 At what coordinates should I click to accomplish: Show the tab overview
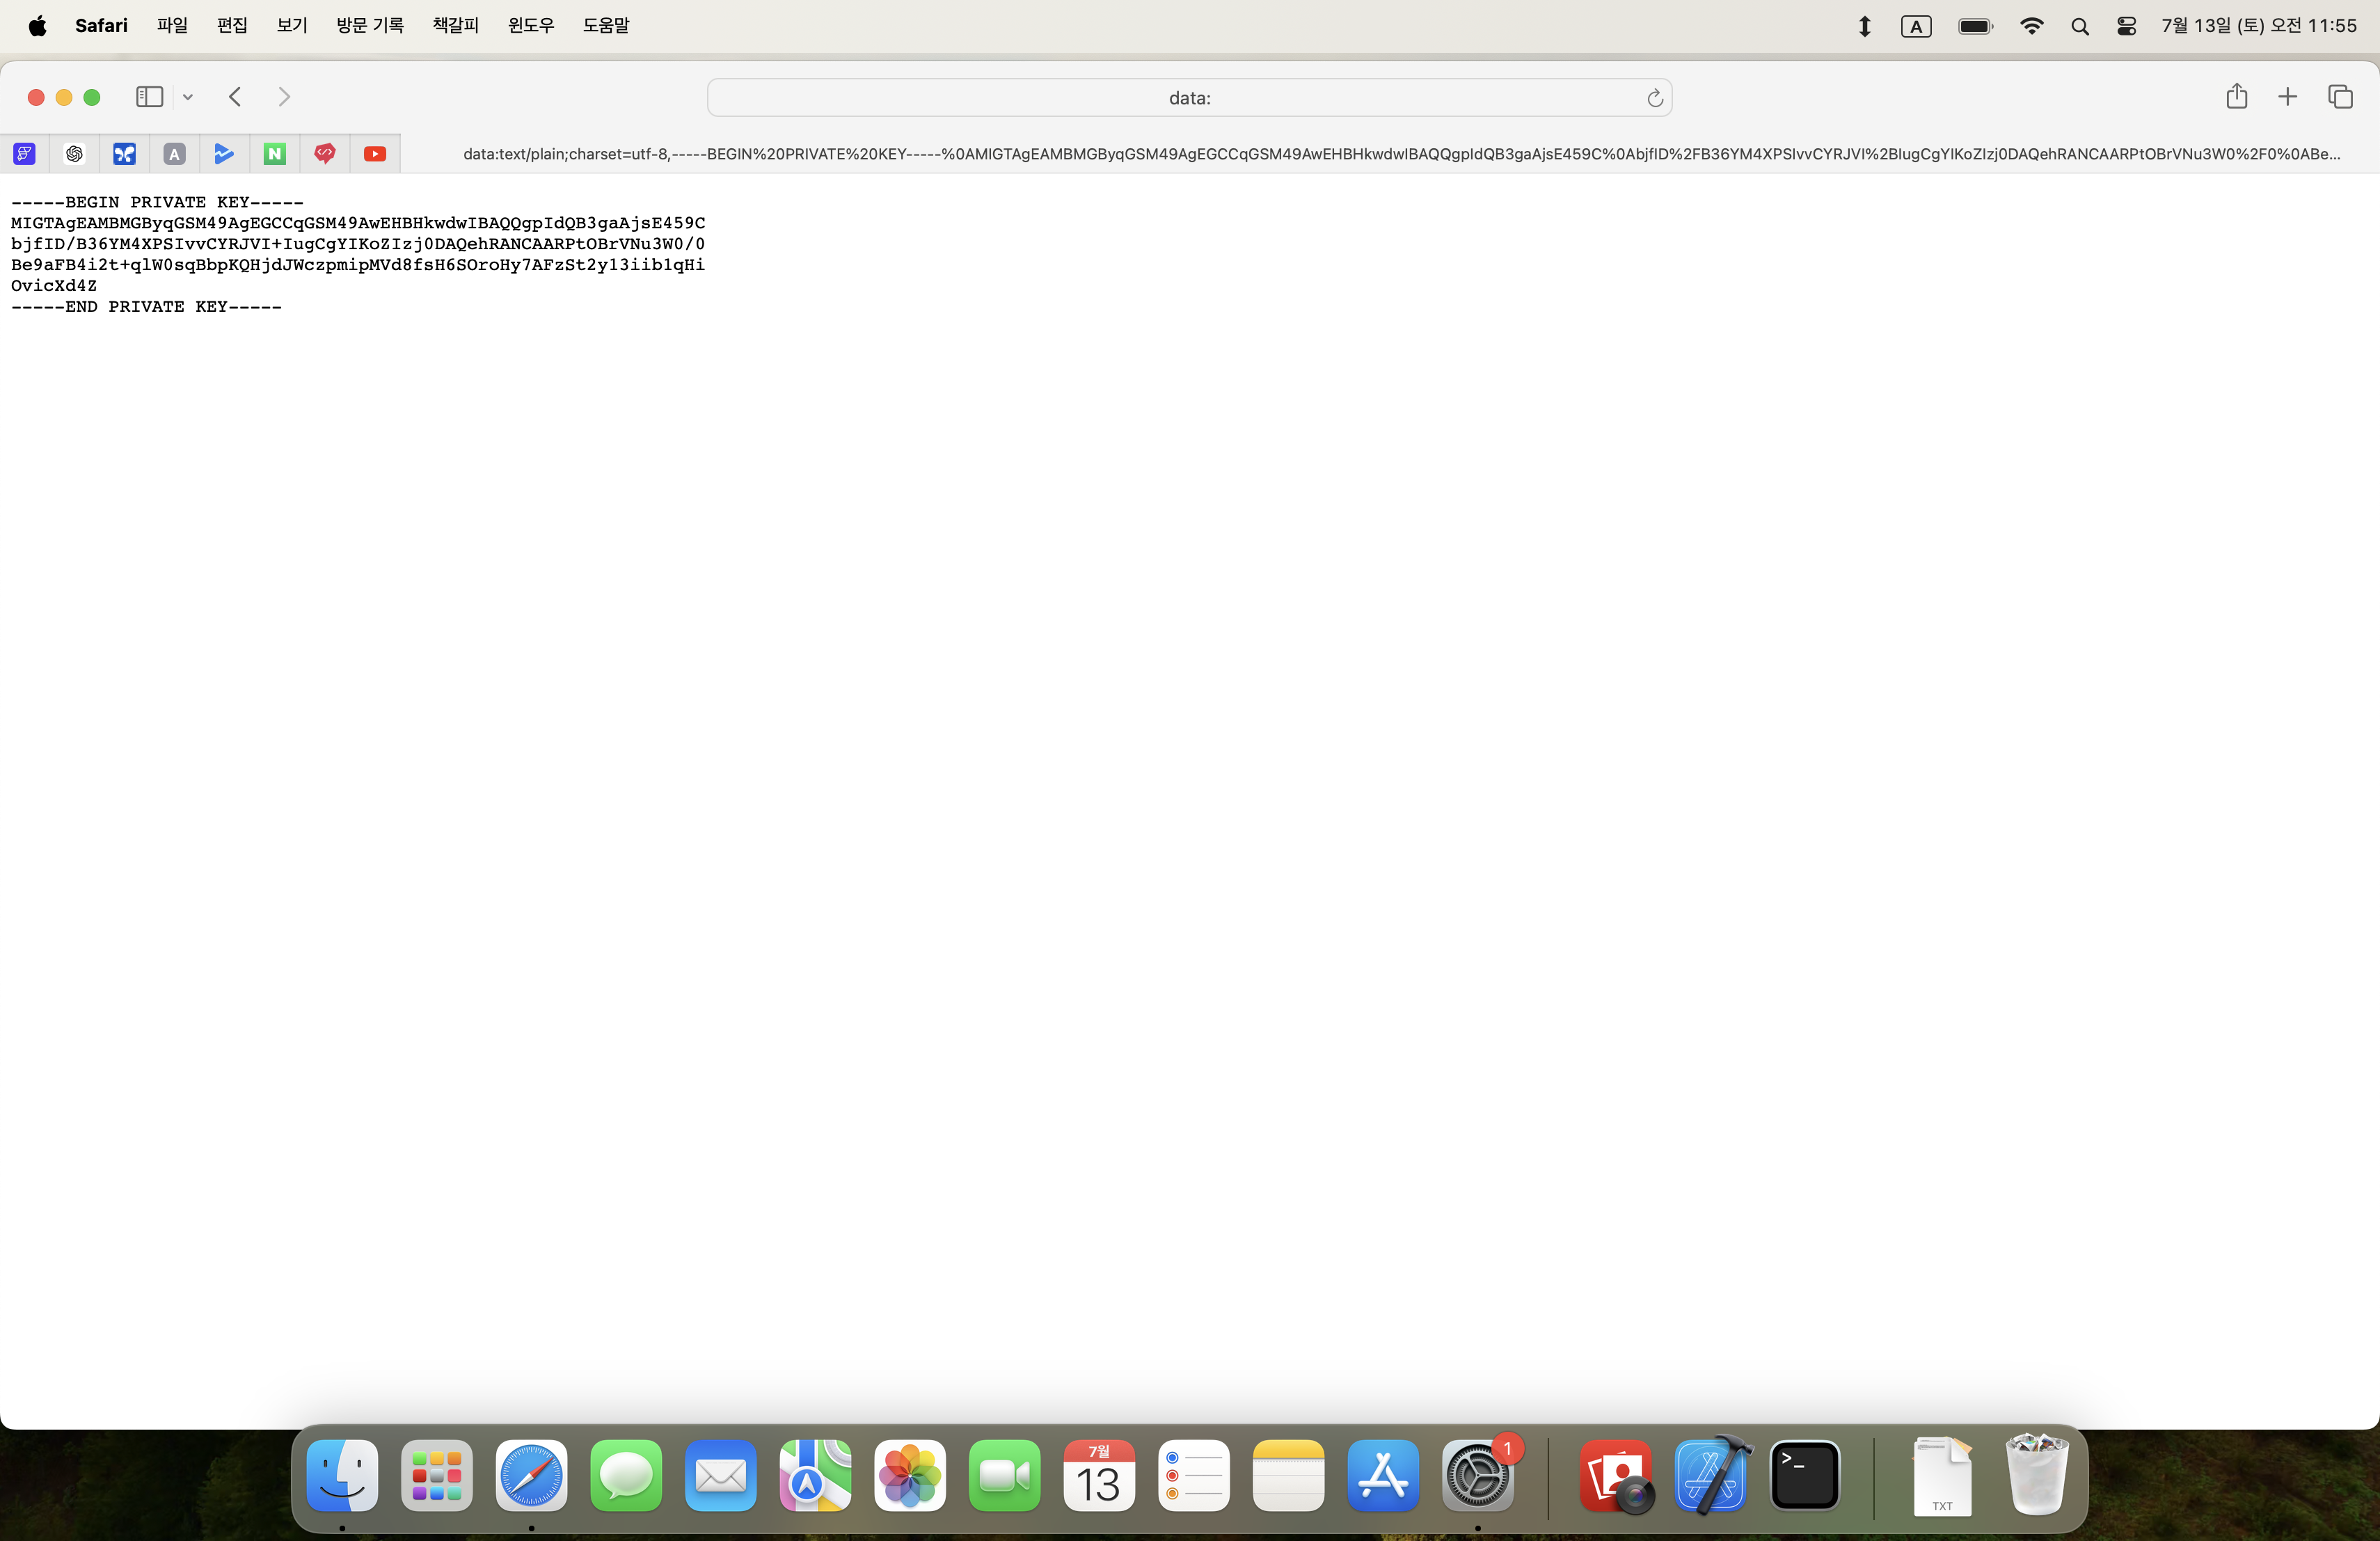coord(2340,97)
